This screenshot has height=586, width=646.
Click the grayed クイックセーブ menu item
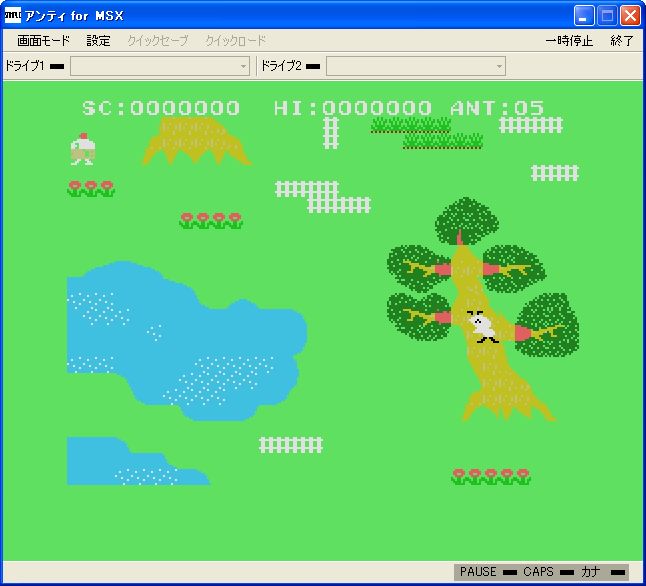pyautogui.click(x=157, y=40)
